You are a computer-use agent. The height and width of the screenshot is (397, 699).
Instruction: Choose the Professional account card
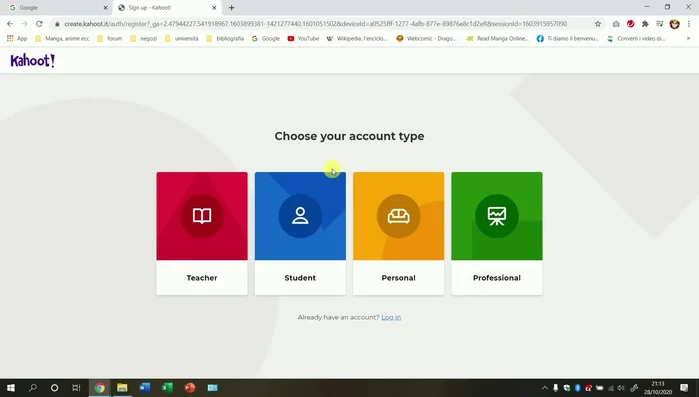click(x=497, y=233)
